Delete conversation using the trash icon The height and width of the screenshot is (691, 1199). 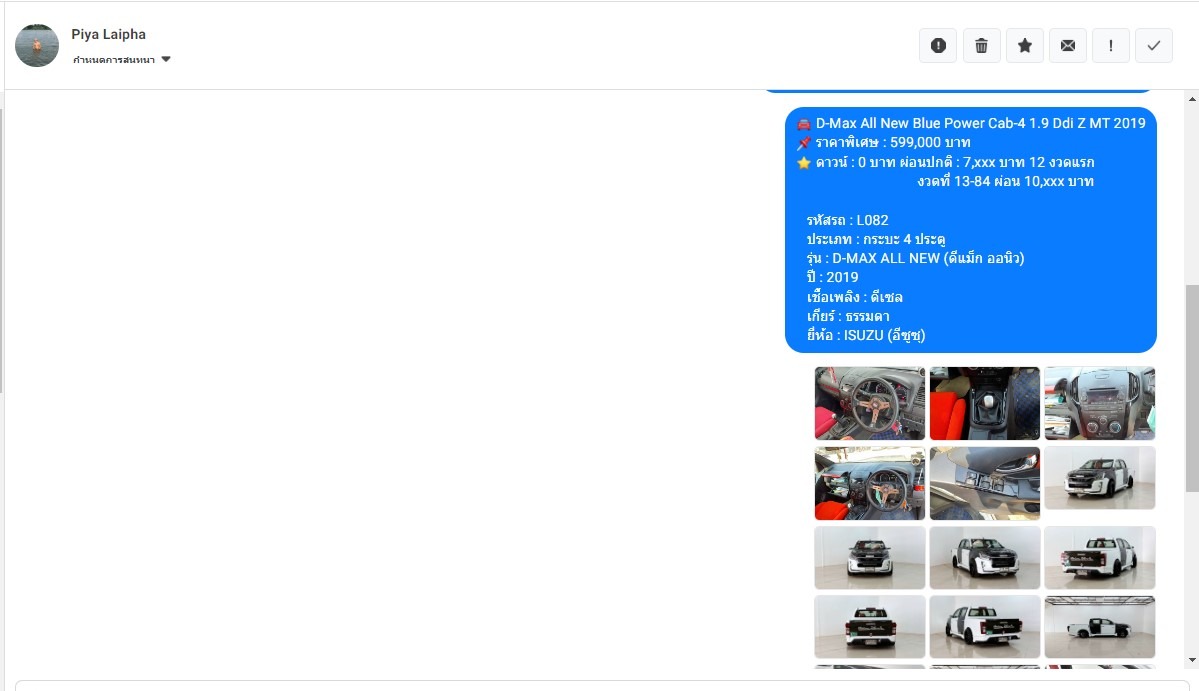[981, 46]
